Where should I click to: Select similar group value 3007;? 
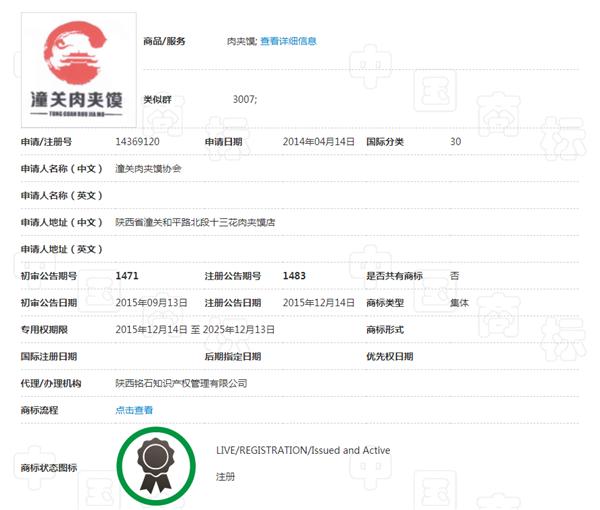click(245, 99)
